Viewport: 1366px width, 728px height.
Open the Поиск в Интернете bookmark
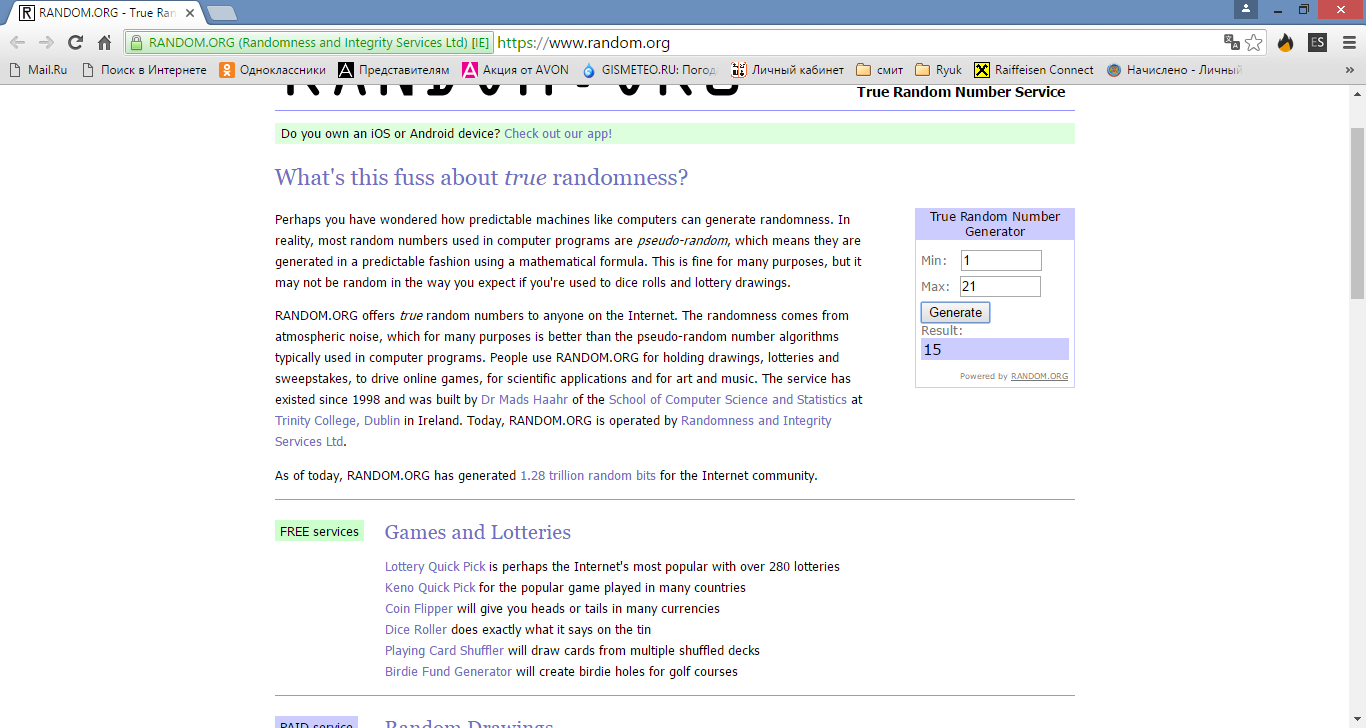click(x=144, y=70)
